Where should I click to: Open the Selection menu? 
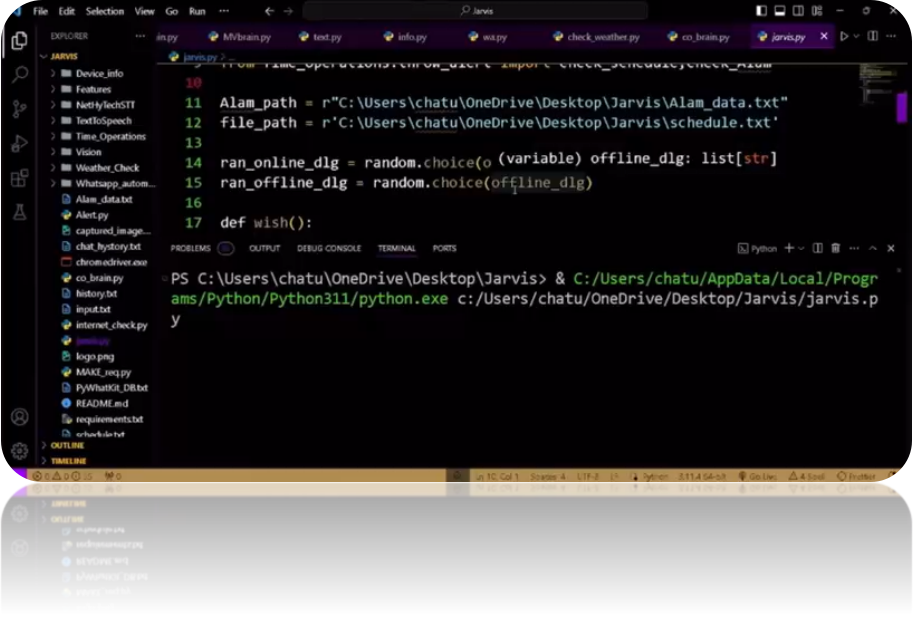[106, 11]
